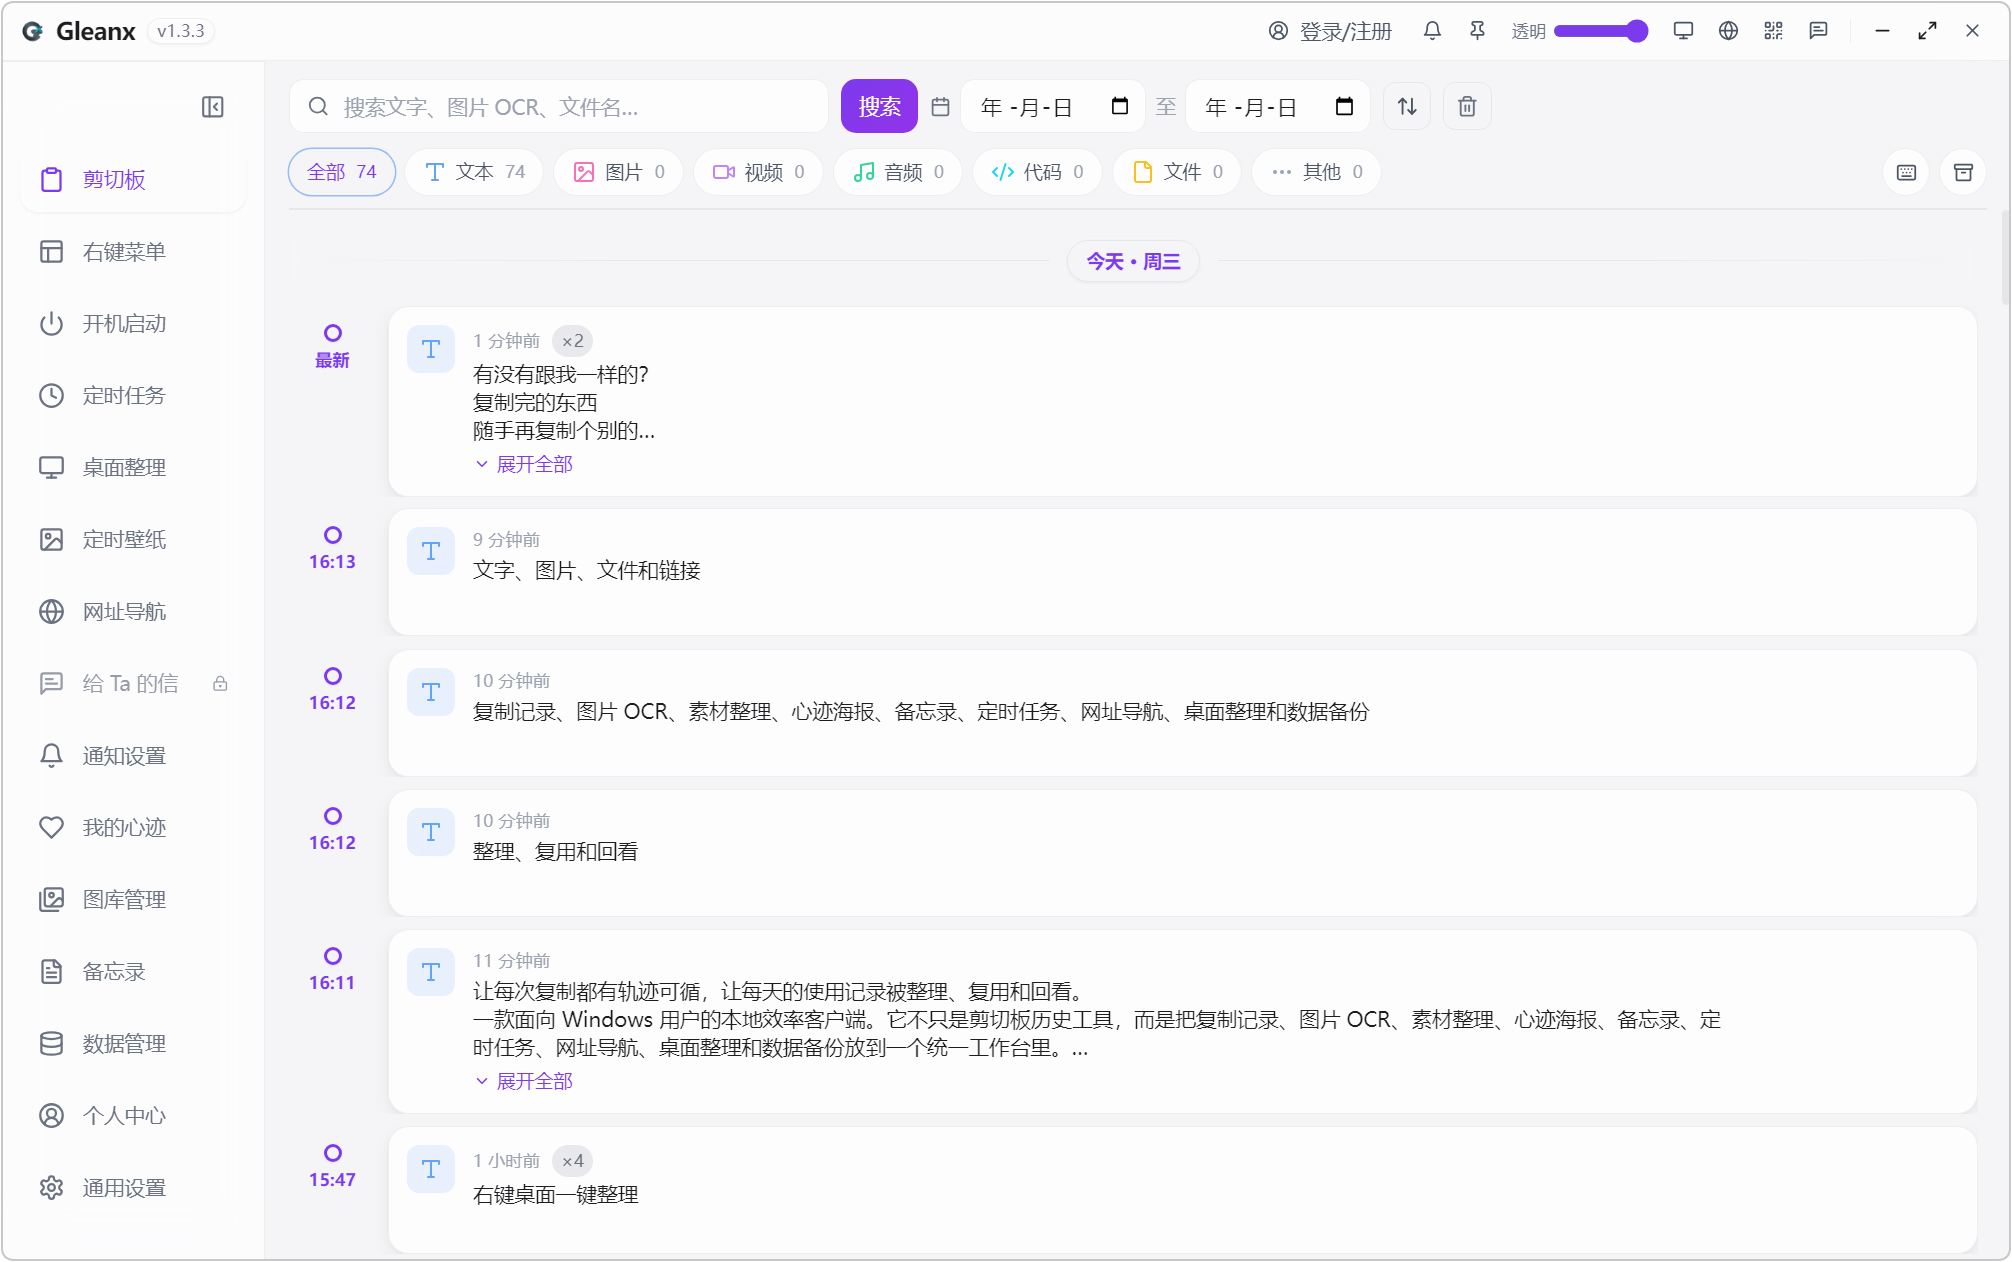Open 开机启动 in the sidebar

pos(133,324)
